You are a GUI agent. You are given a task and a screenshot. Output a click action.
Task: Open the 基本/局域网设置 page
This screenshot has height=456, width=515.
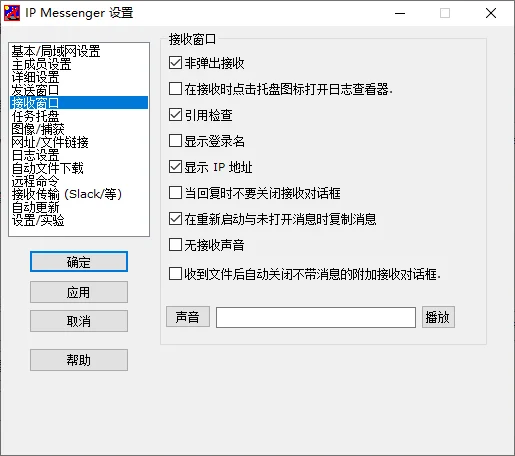79,51
